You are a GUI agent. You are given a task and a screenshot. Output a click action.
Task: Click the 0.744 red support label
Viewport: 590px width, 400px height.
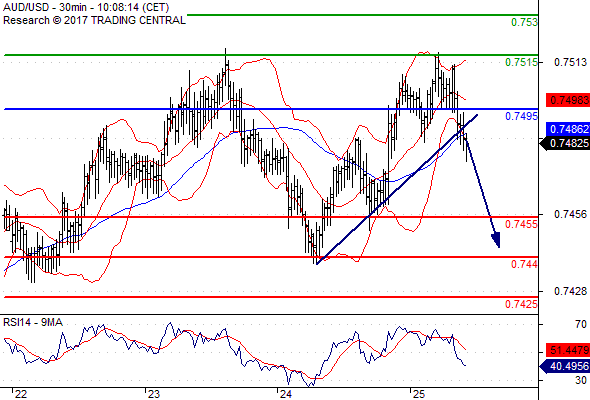[x=524, y=264]
